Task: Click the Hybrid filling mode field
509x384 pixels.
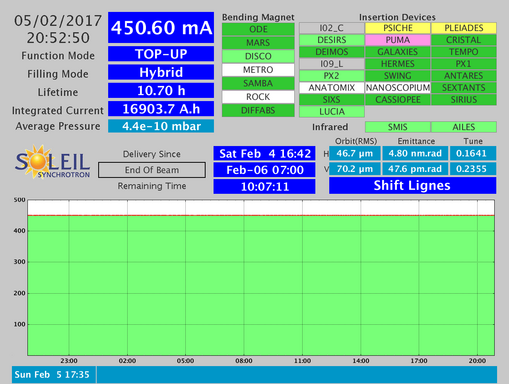Action: click(161, 72)
